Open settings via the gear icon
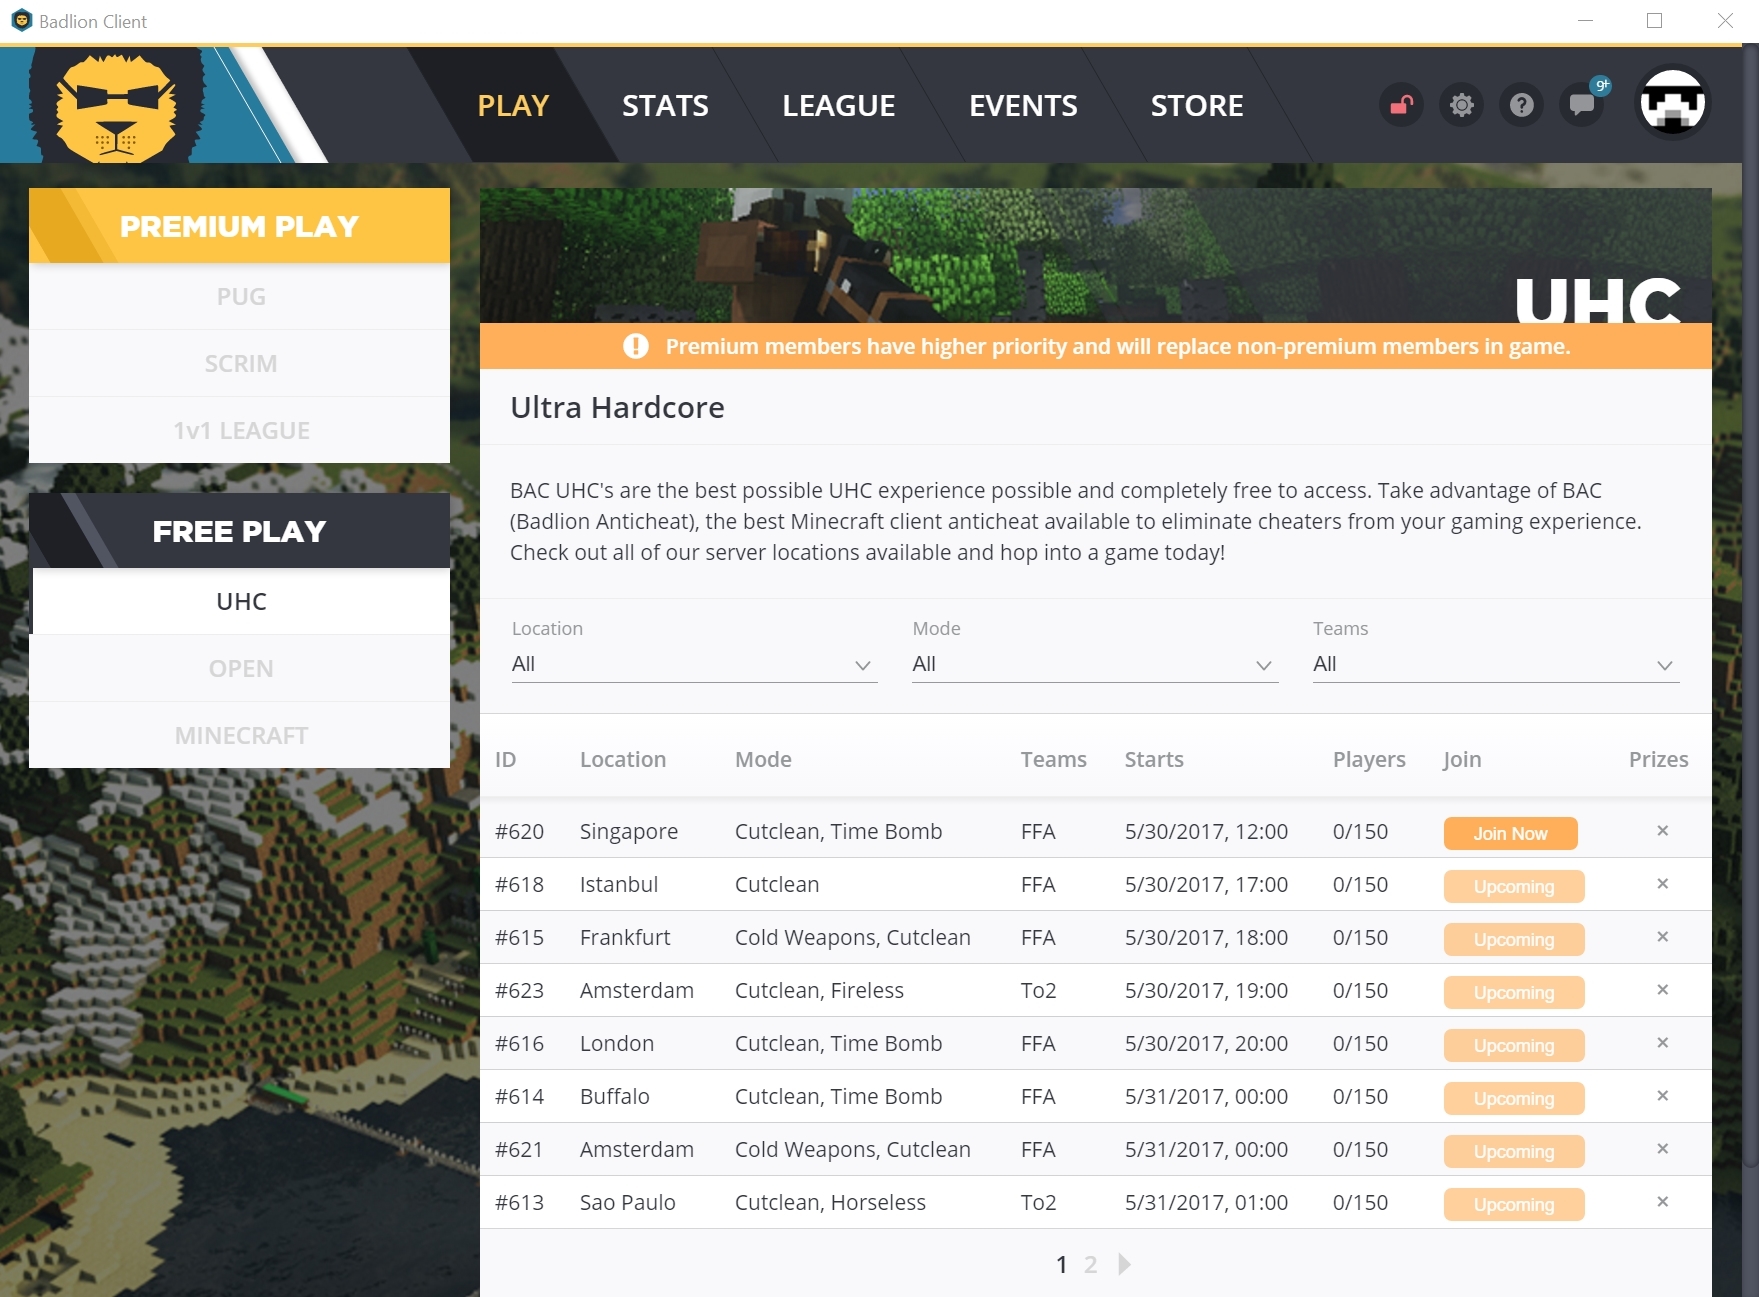The width and height of the screenshot is (1759, 1297). pyautogui.click(x=1462, y=105)
